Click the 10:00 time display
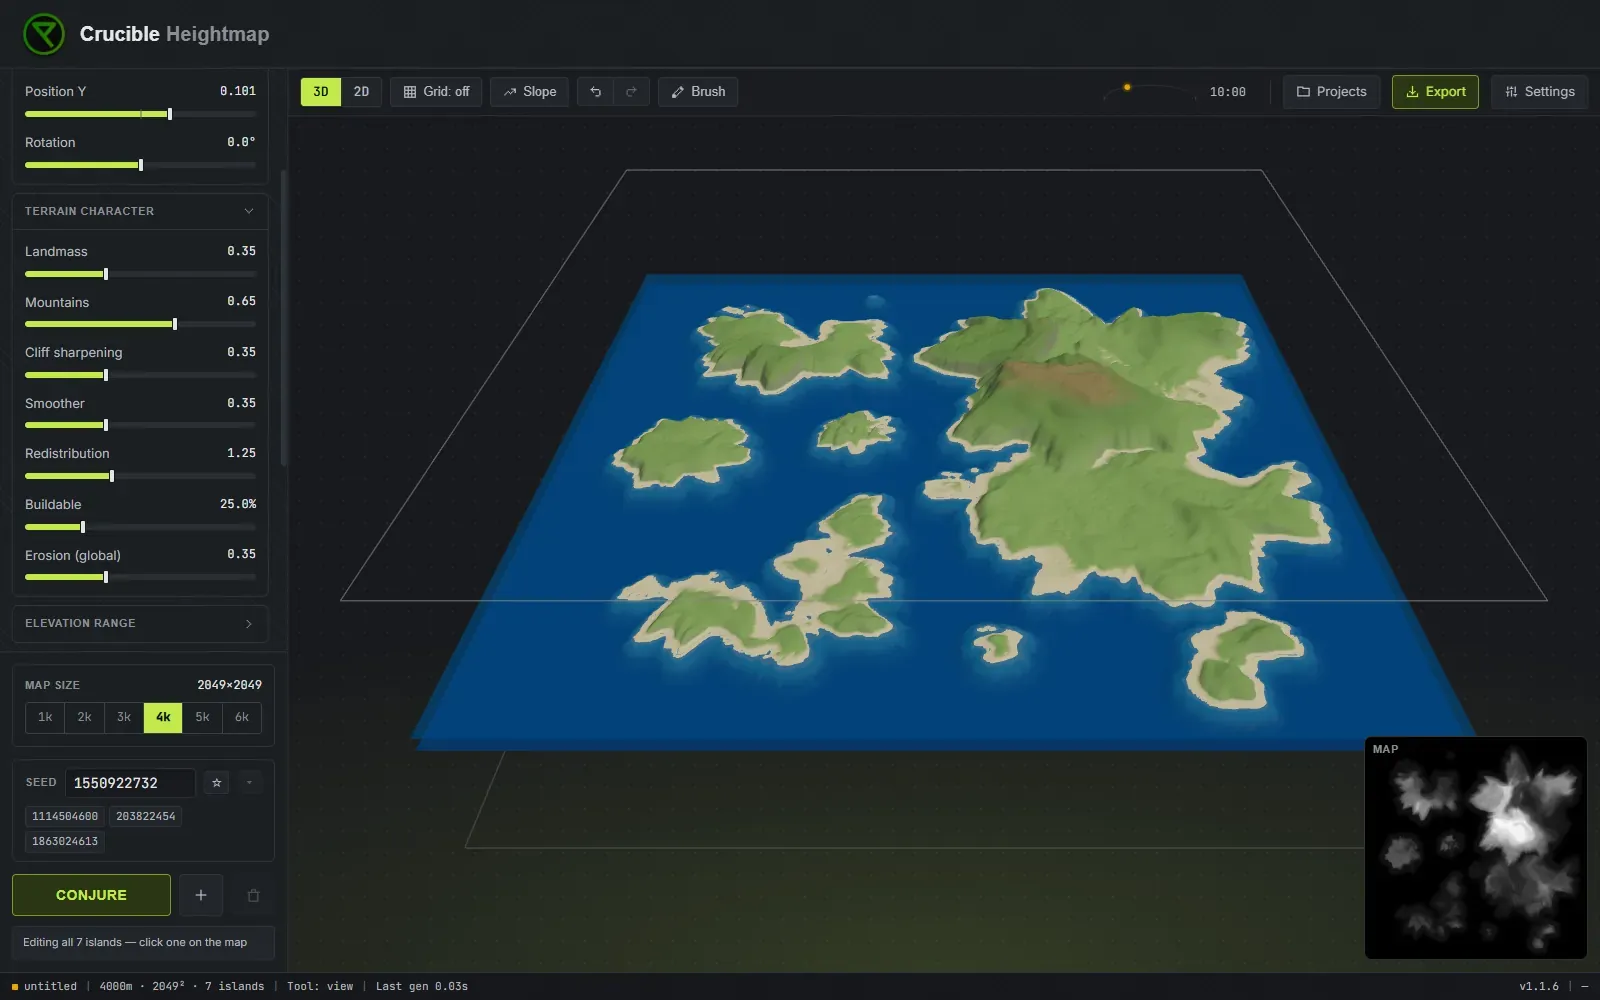The image size is (1600, 1000). pos(1228,92)
